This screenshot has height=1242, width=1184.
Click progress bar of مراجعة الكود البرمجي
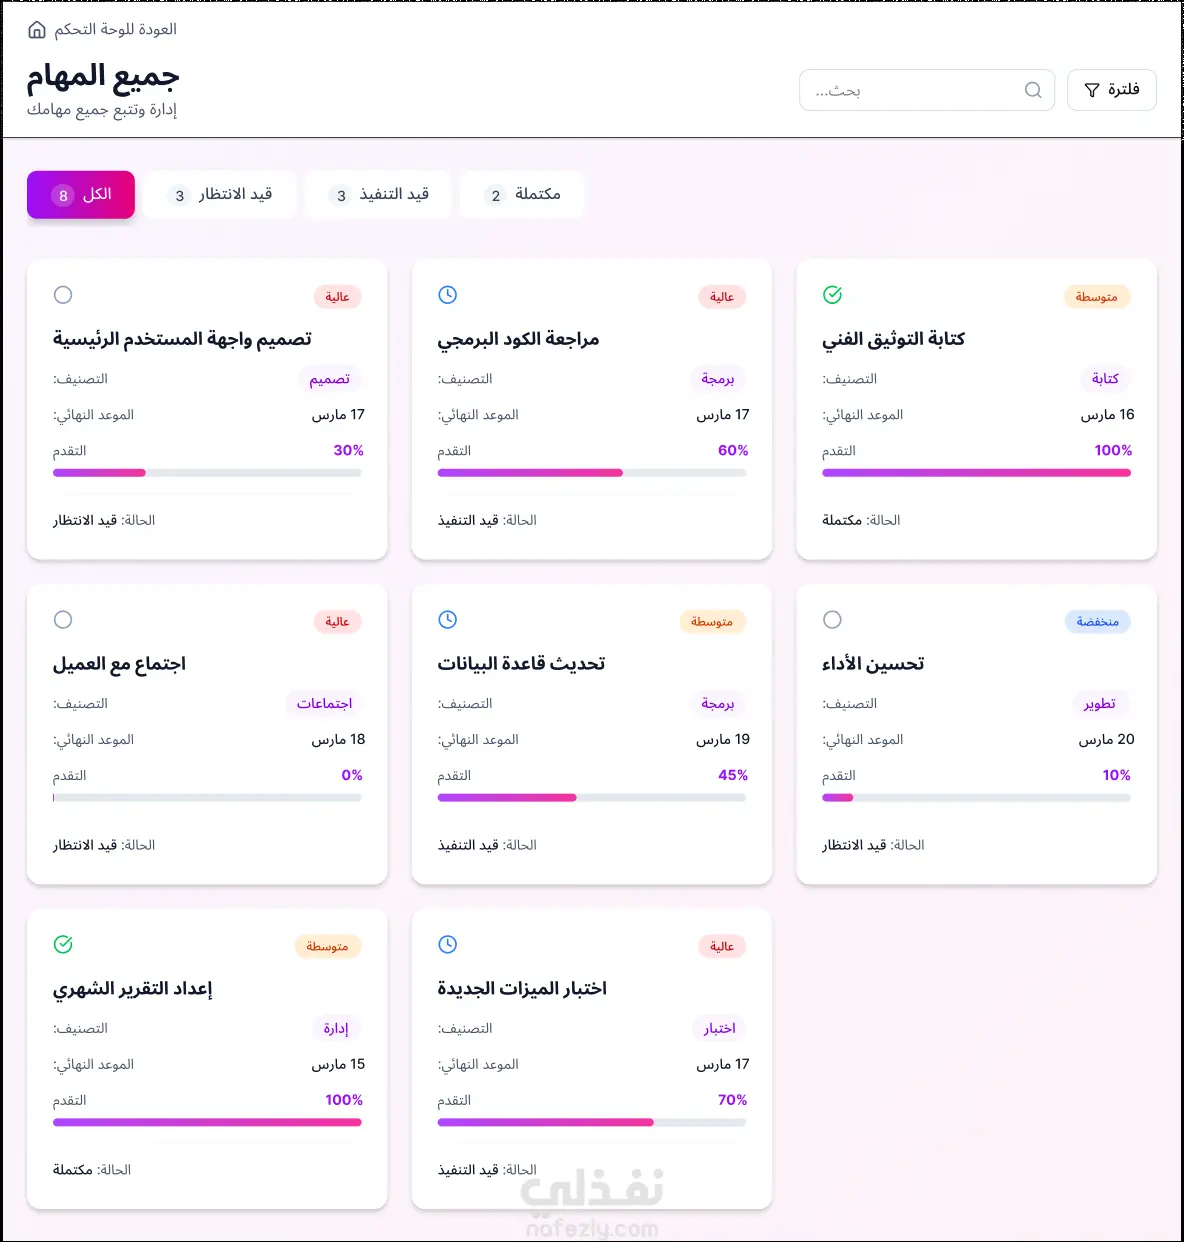[x=592, y=473]
